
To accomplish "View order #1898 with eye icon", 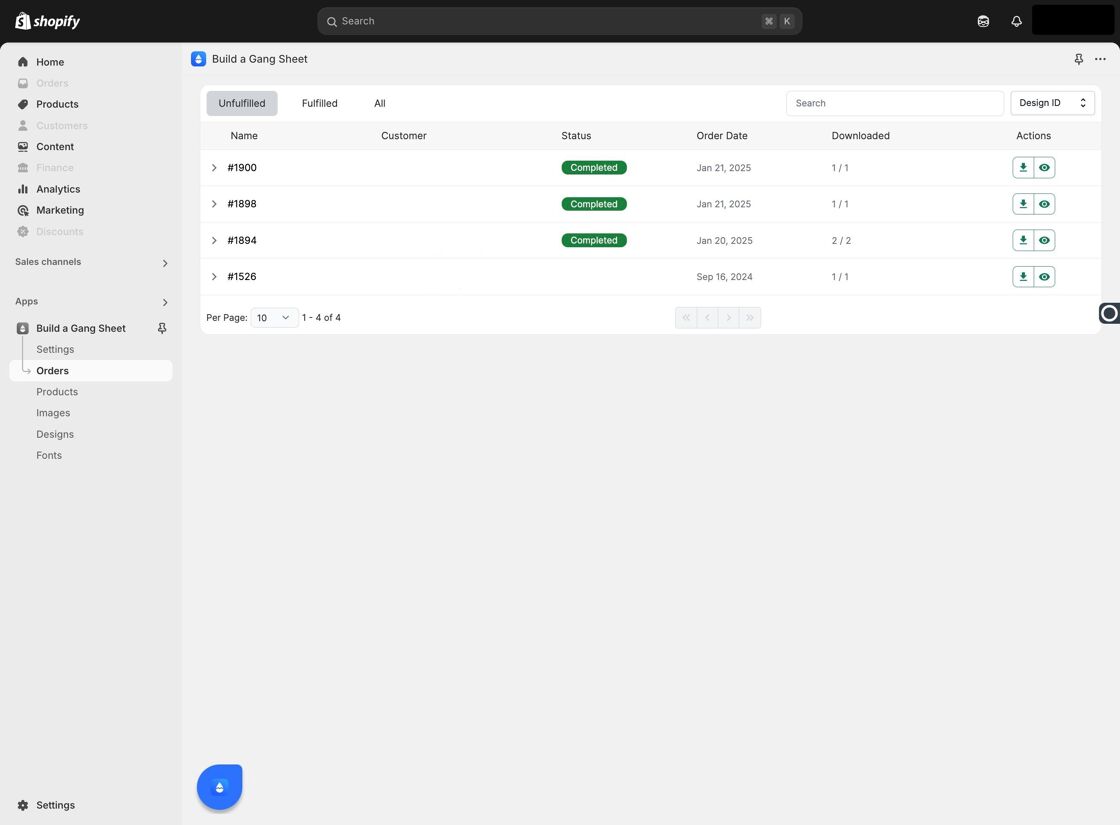I will pyautogui.click(x=1044, y=204).
